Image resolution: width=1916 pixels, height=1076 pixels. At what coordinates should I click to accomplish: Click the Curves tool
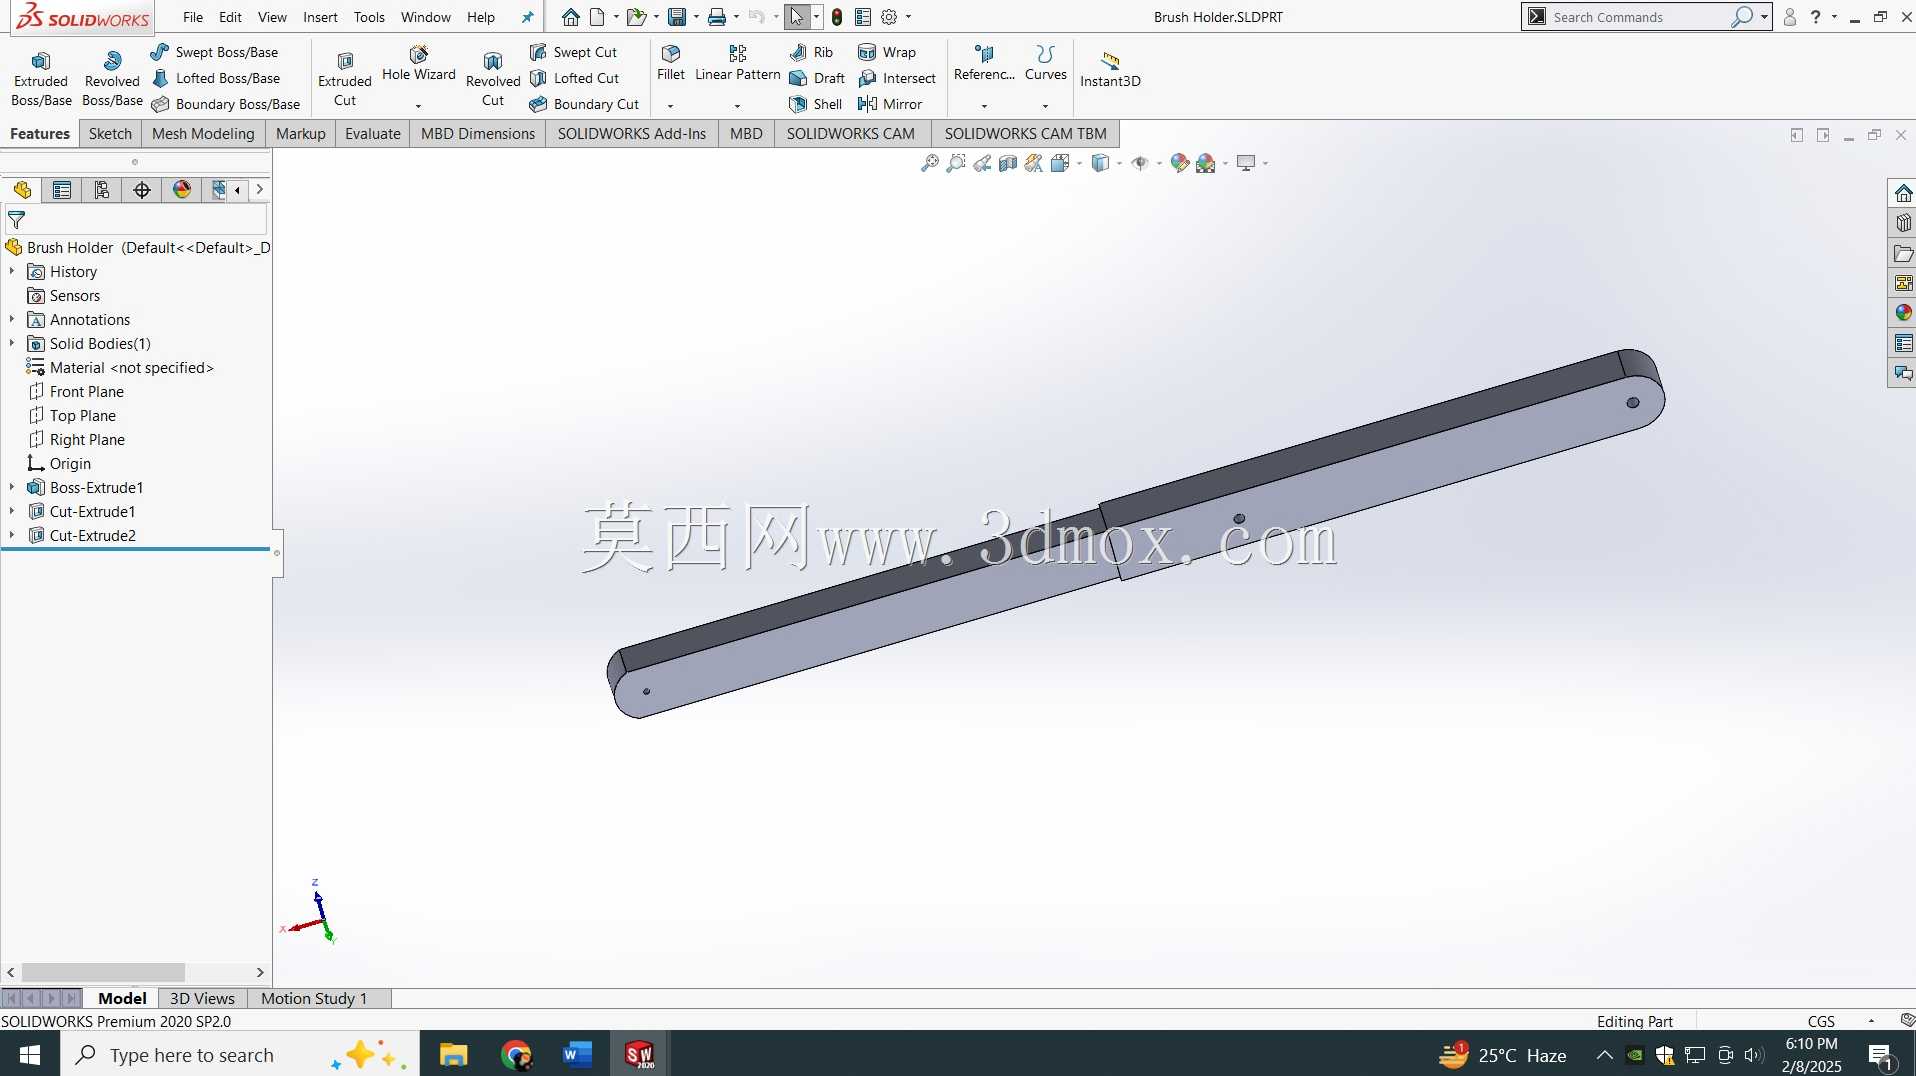coord(1045,63)
